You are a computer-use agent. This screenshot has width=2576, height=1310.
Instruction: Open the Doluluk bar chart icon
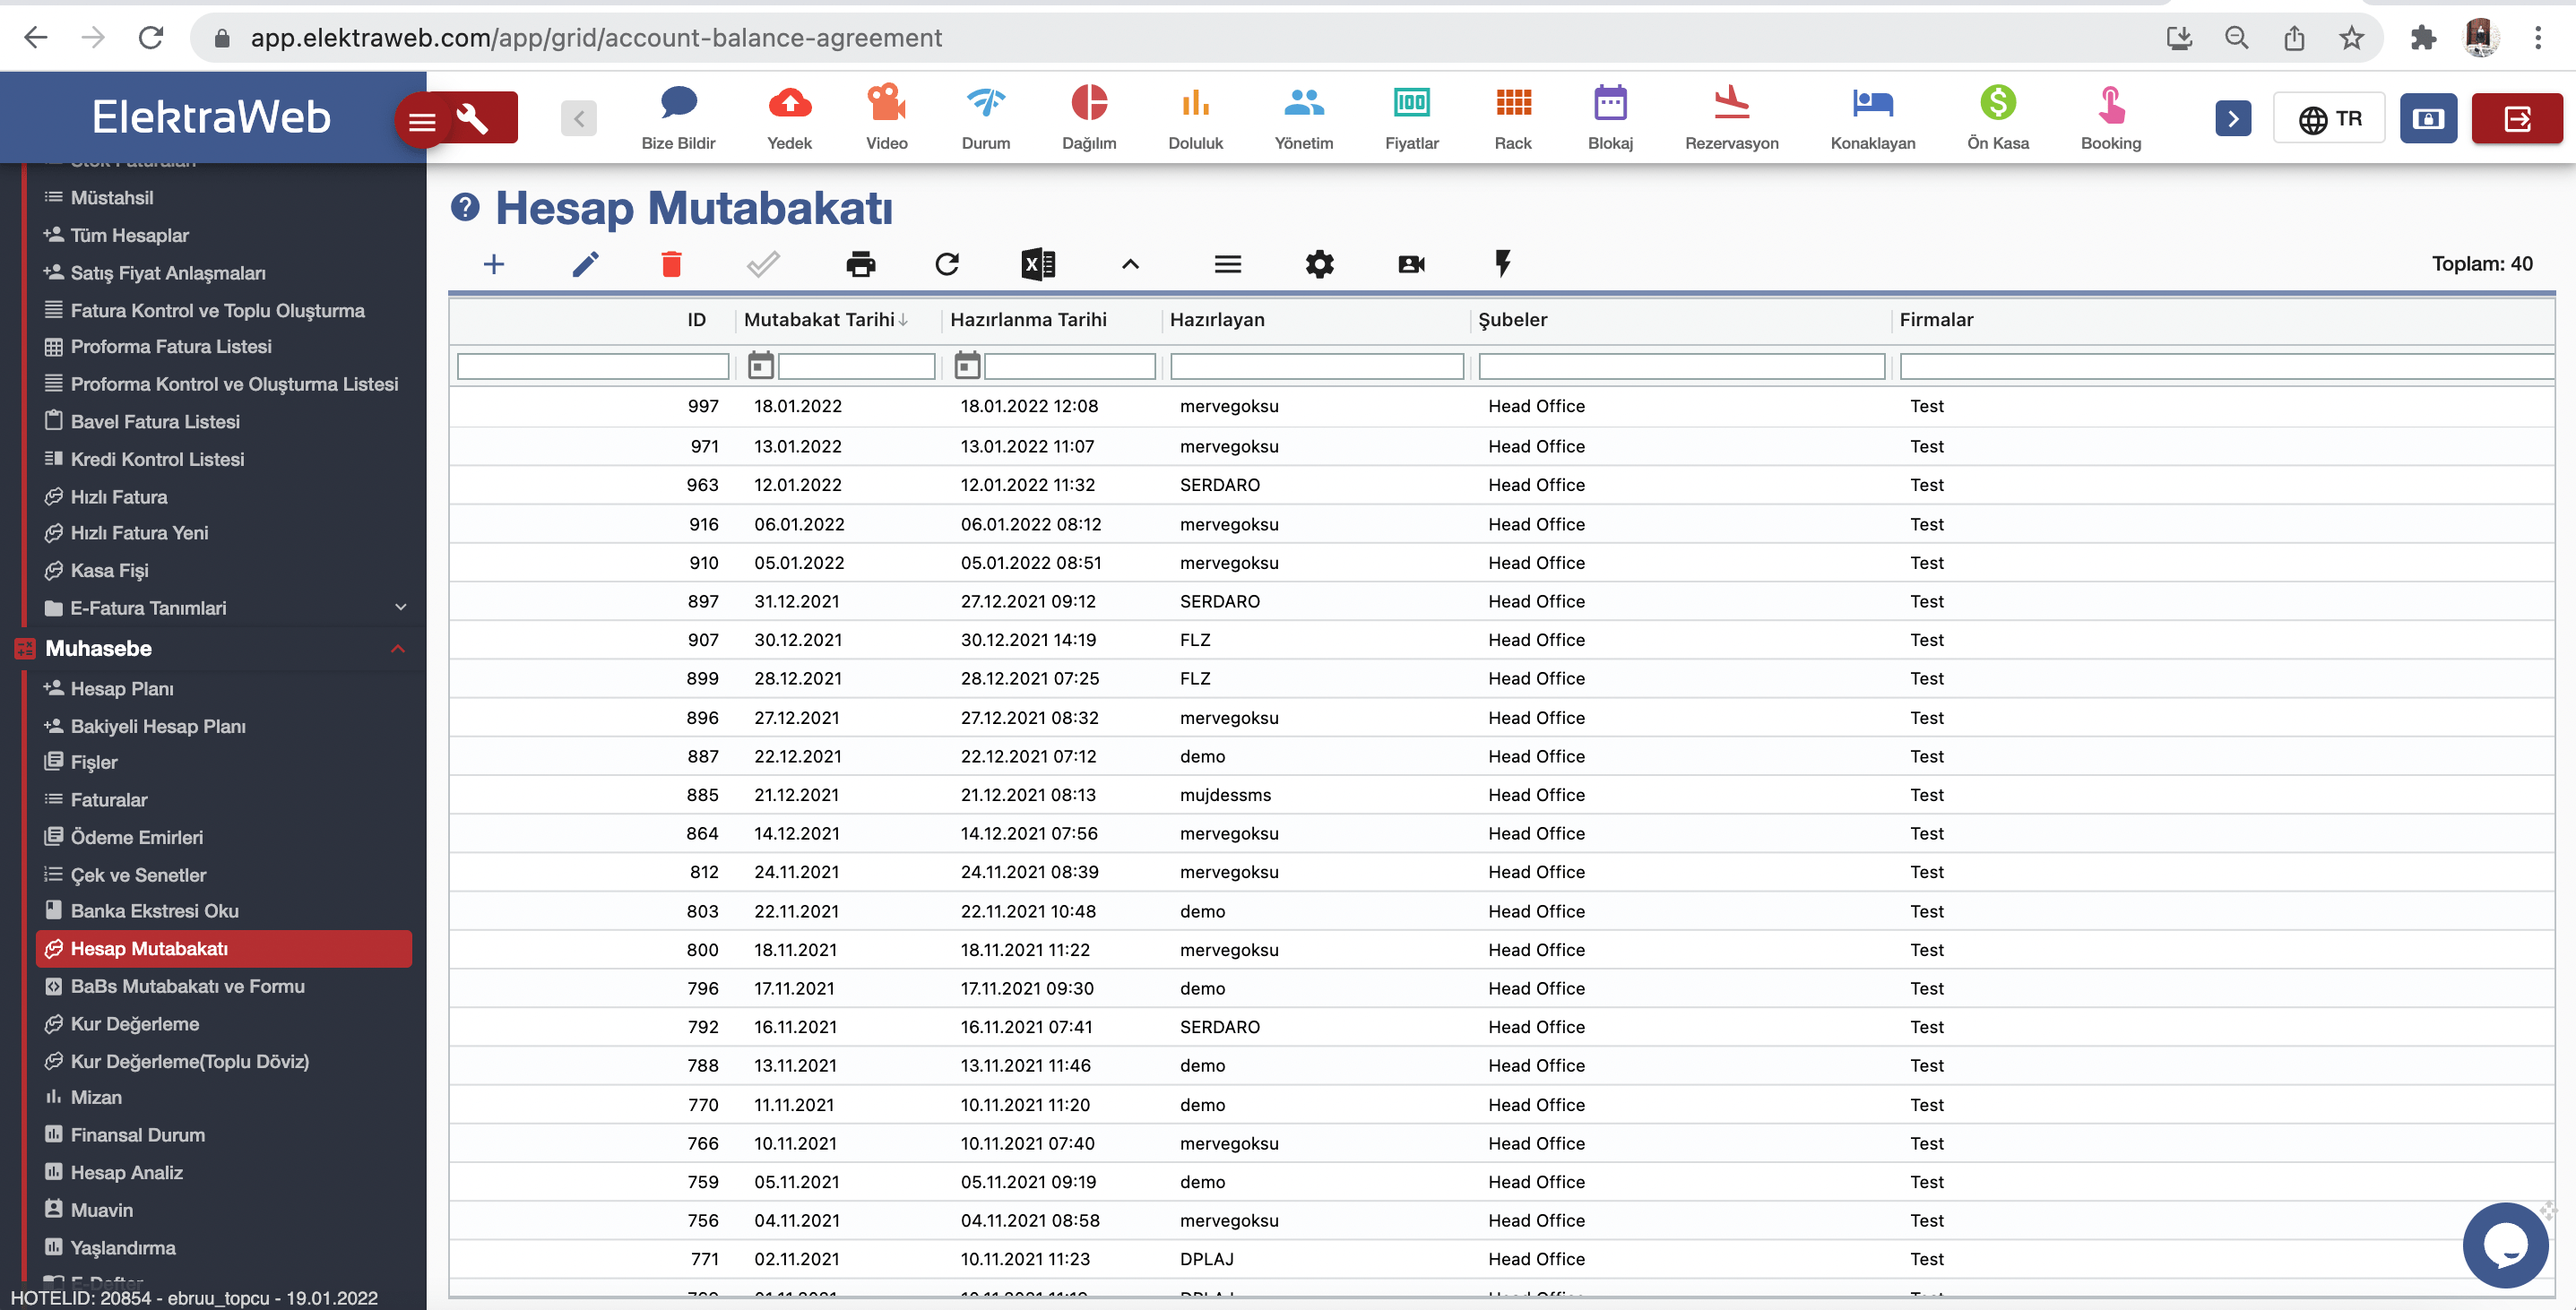(1195, 103)
